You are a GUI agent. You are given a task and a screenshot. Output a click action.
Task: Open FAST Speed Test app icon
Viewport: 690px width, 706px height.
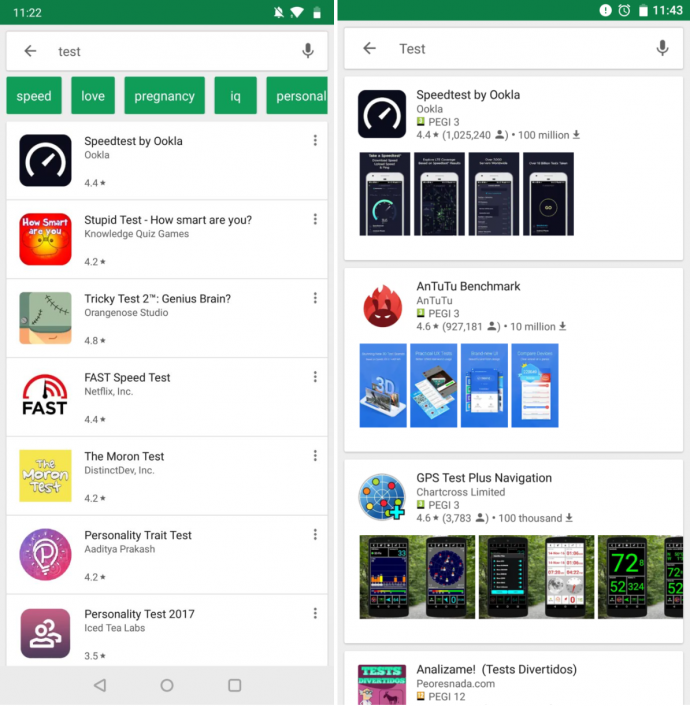[45, 395]
